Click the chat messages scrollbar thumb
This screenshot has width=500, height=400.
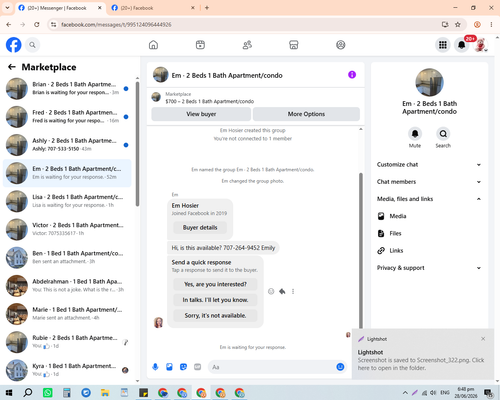point(361,251)
